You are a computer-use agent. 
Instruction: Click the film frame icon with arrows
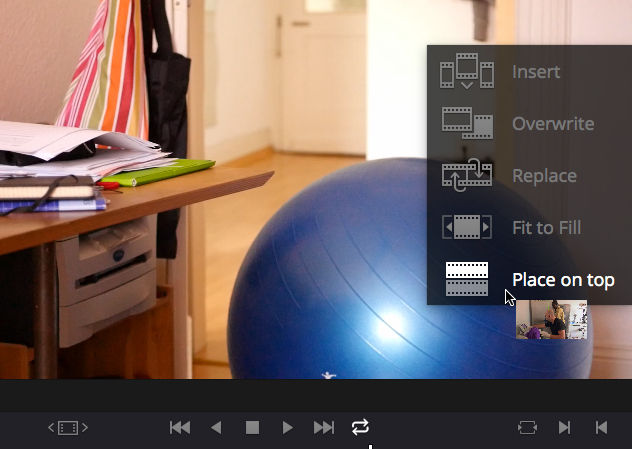tap(68, 428)
